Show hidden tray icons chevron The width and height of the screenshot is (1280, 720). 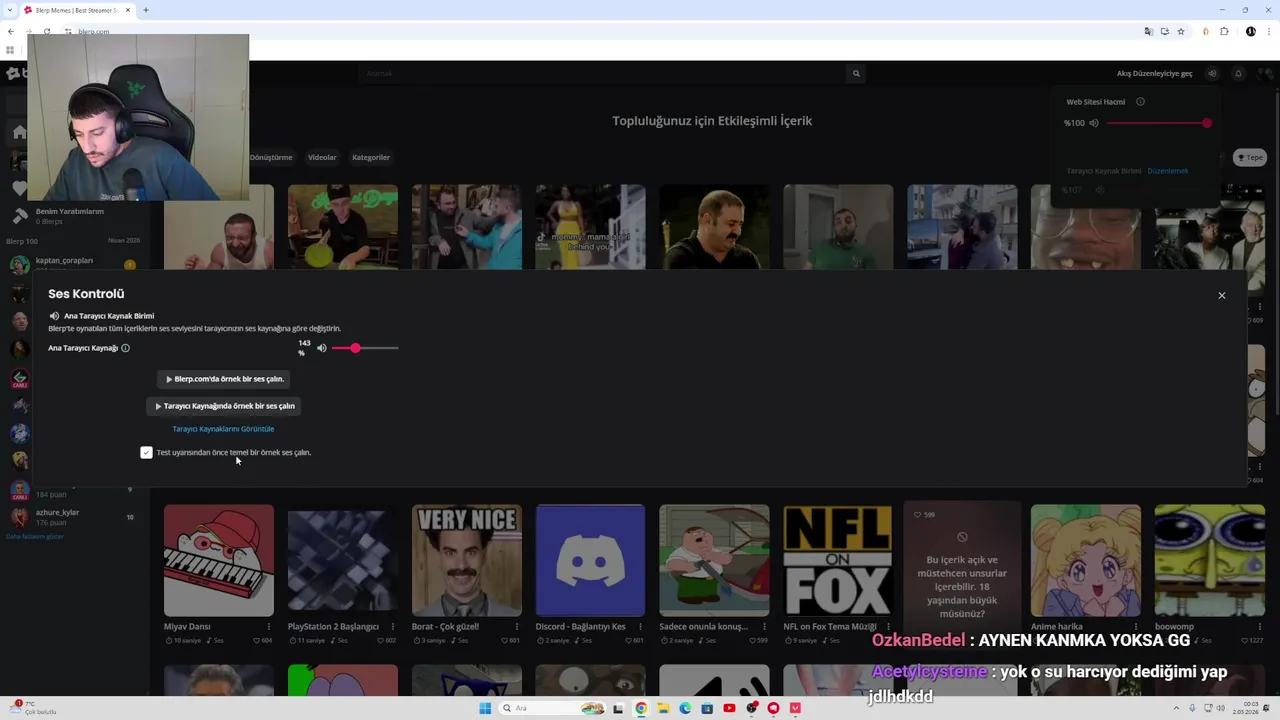point(1176,708)
